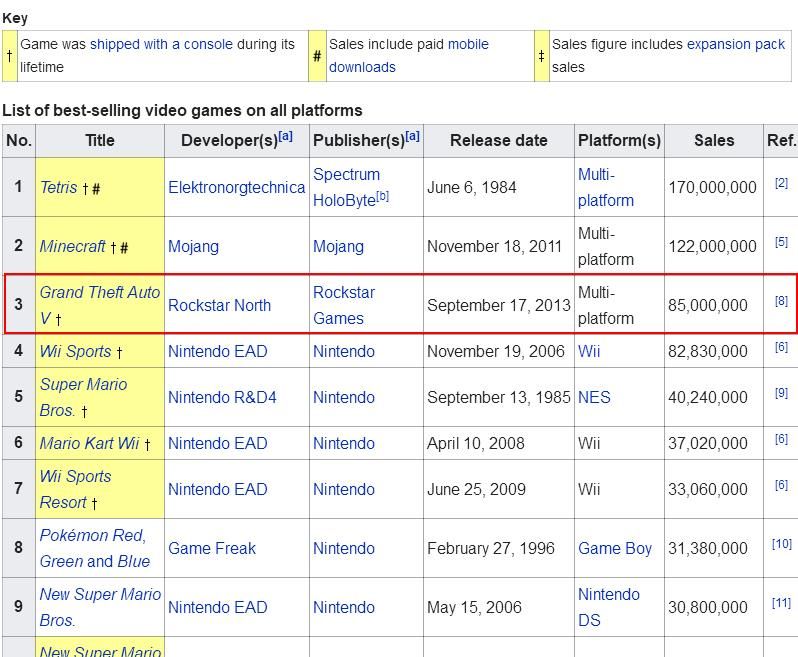Open Nintendo publisher link in Wii Sports row

tap(344, 351)
